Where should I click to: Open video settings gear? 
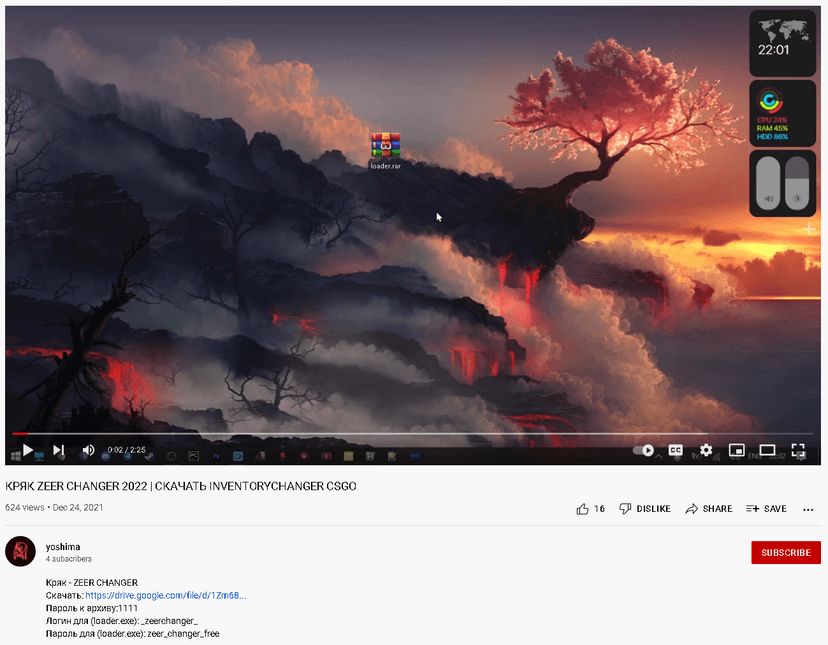pyautogui.click(x=706, y=450)
